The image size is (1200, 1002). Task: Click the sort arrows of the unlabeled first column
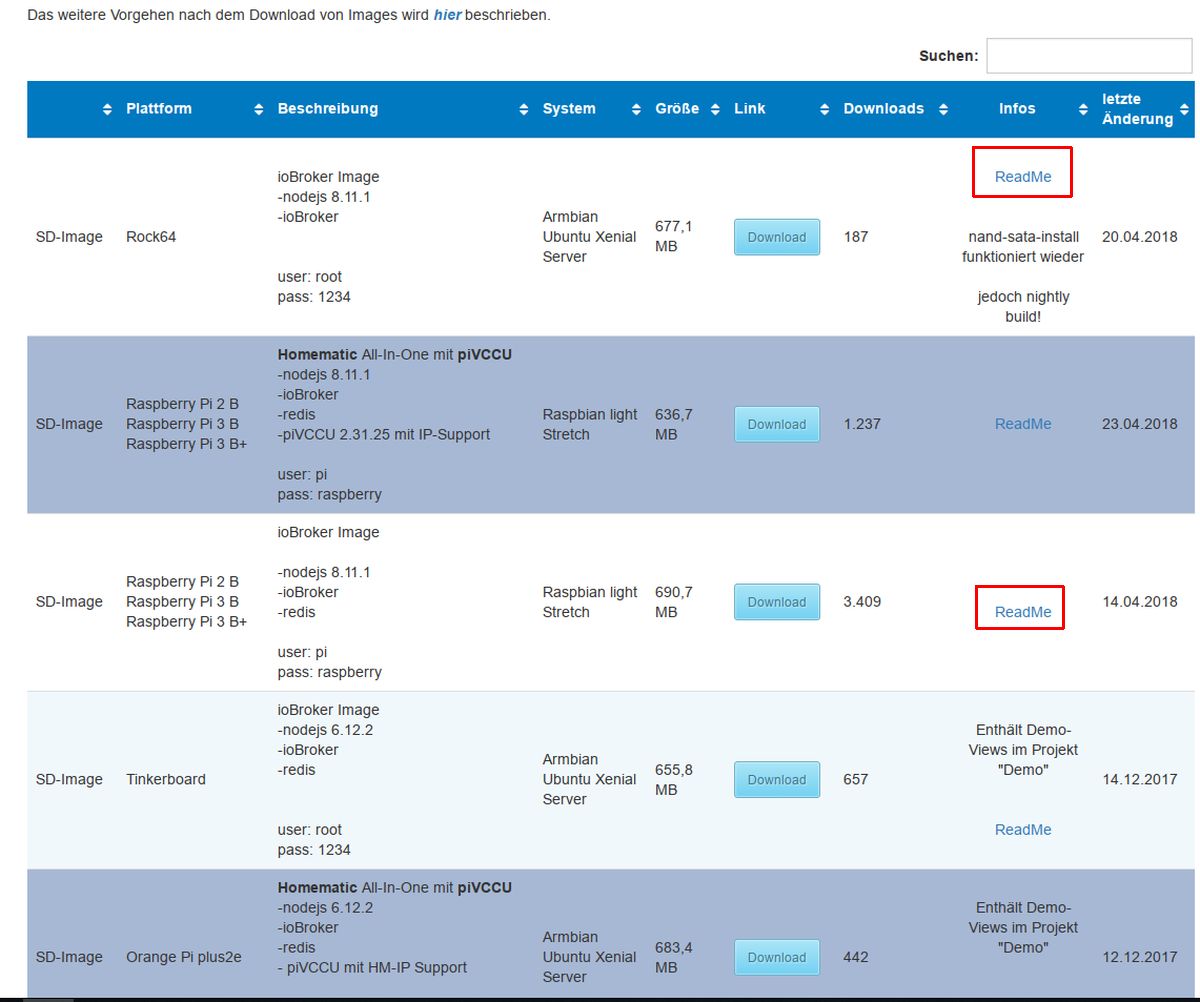[x=107, y=109]
